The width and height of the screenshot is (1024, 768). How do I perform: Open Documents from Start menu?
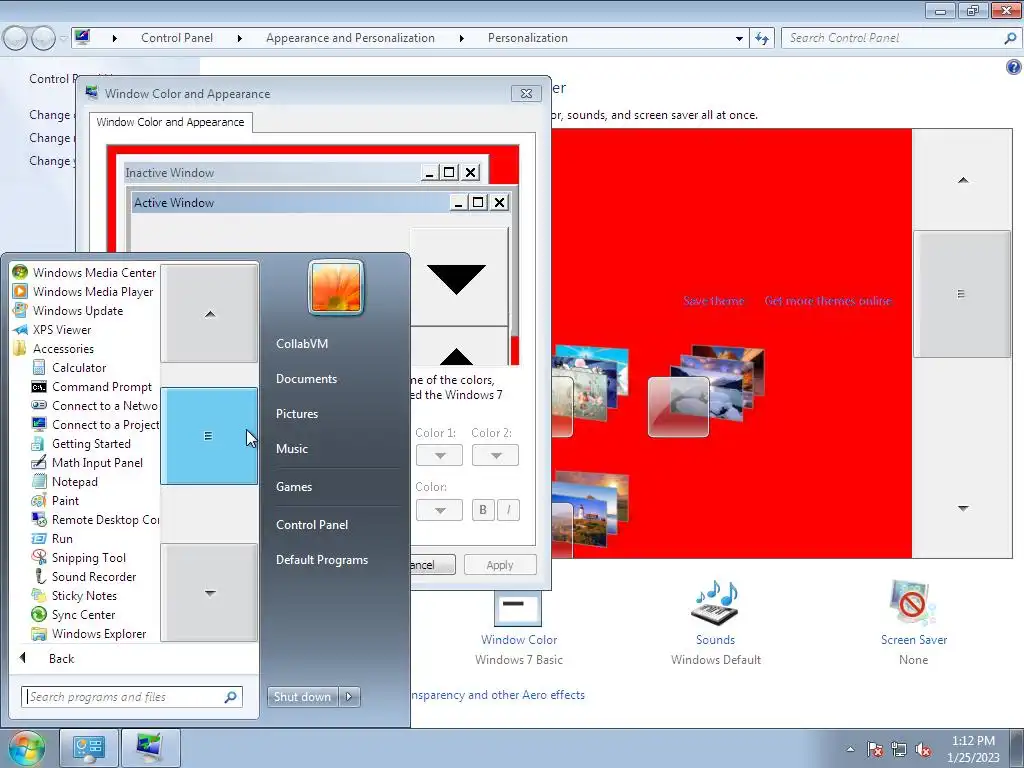pyautogui.click(x=306, y=379)
